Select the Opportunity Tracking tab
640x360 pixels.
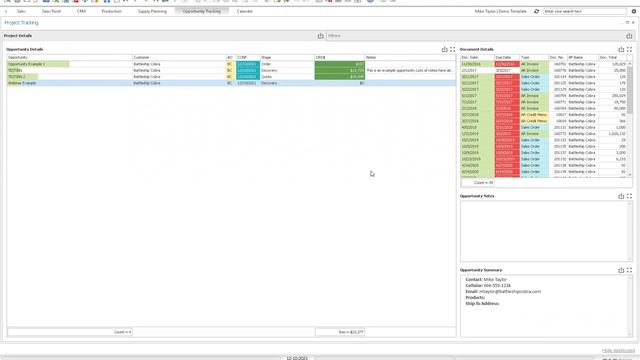(x=202, y=11)
